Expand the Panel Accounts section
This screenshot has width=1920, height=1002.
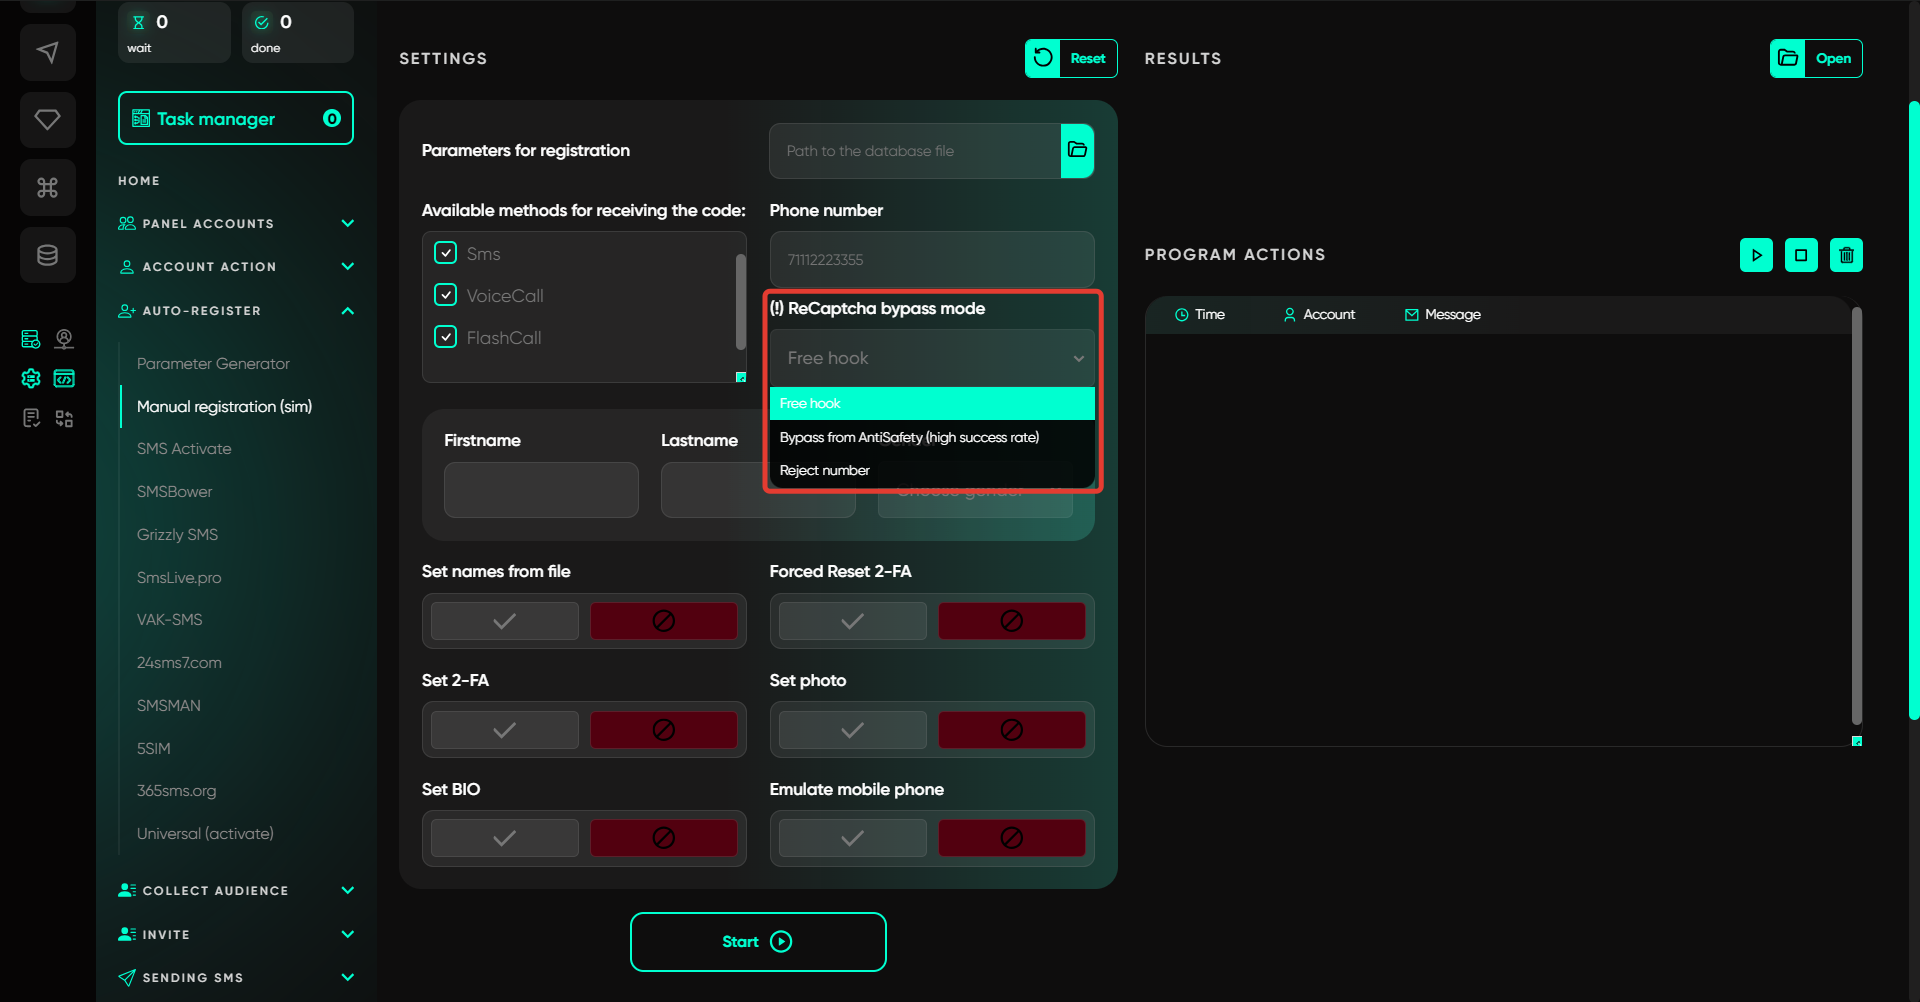[x=347, y=223]
